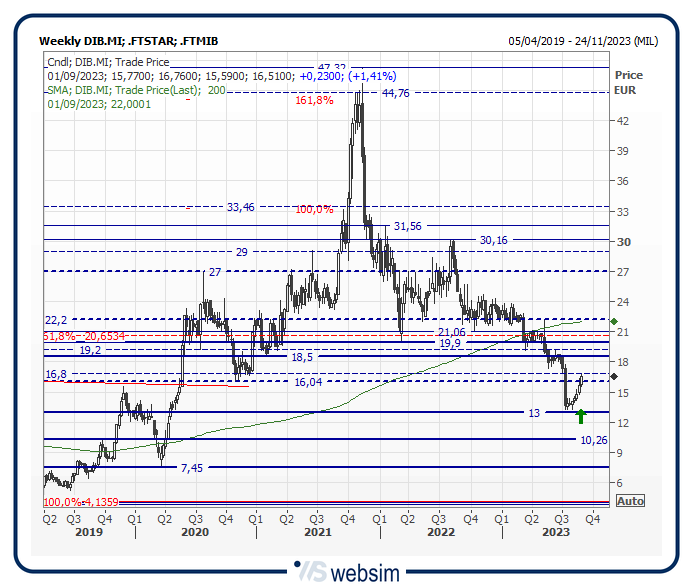The image size is (693, 587).
Task: Click the Auto scale button
Action: coord(630,501)
